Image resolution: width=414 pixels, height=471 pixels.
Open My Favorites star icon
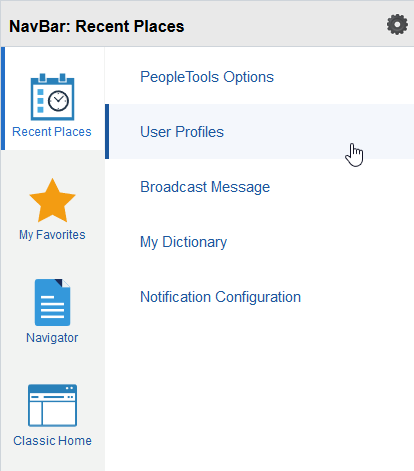tap(52, 200)
